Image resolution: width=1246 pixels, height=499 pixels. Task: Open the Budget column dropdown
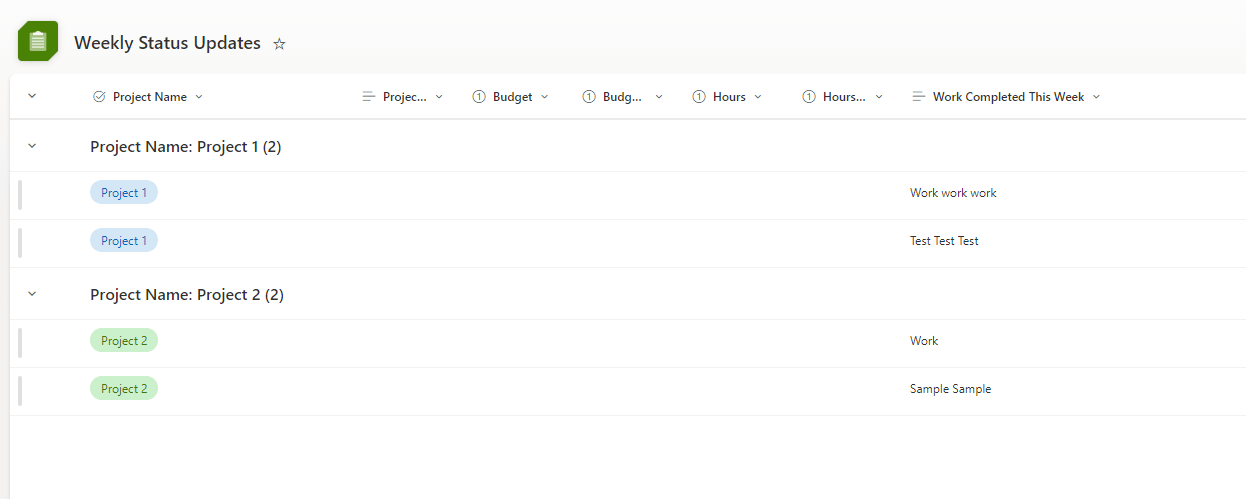tap(545, 97)
